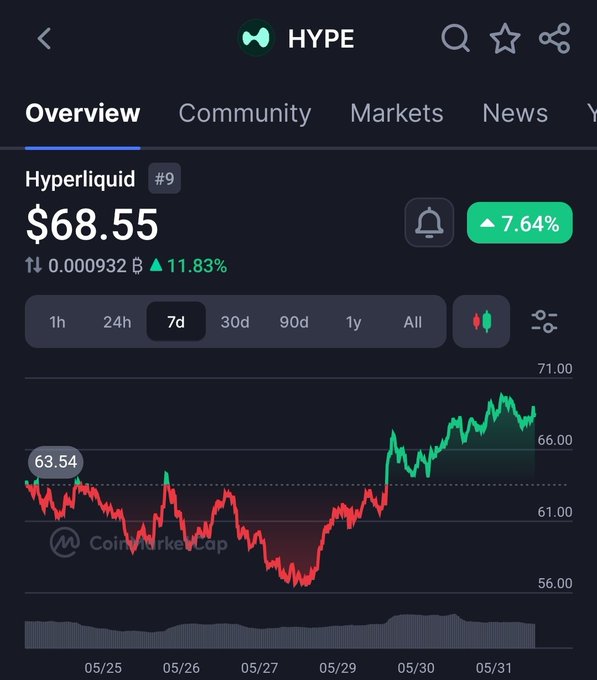Open chart settings sliders icon
The image size is (597, 680).
(544, 321)
